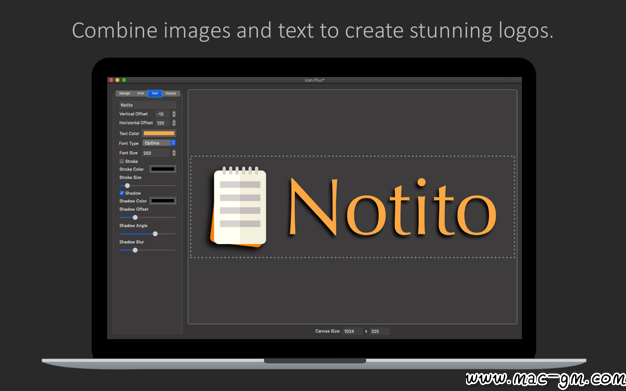
Task: Switch to the Icon tab
Action: click(141, 93)
